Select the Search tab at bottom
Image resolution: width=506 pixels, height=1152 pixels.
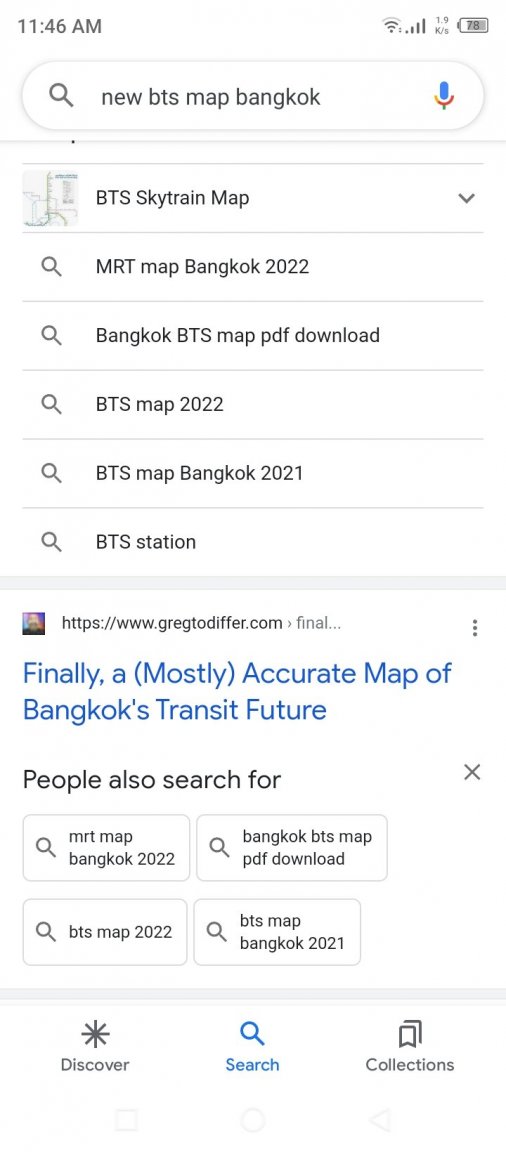coord(252,1046)
